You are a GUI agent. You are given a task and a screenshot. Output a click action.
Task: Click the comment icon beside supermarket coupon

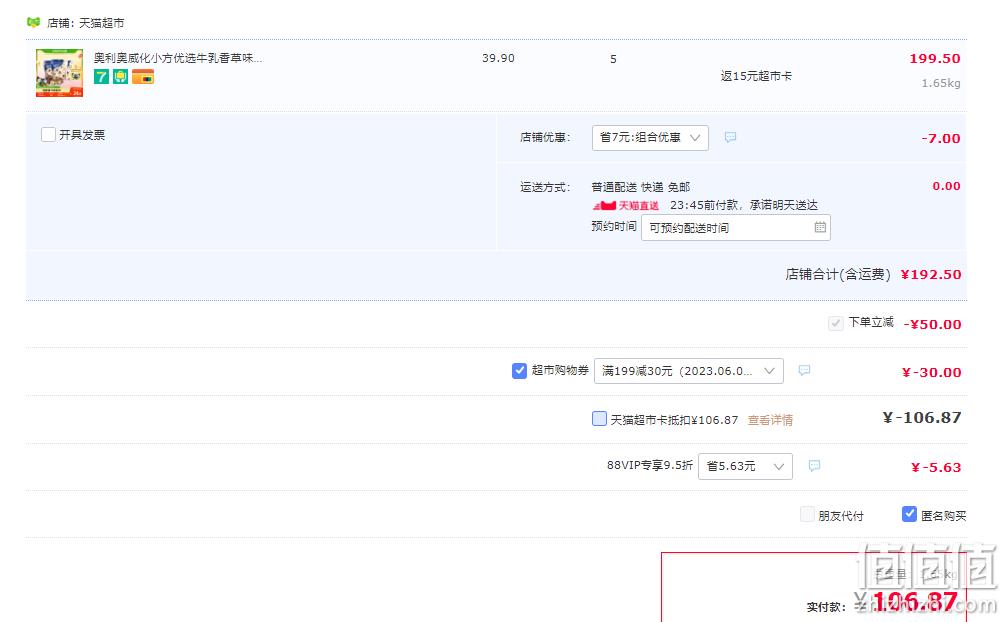click(804, 370)
